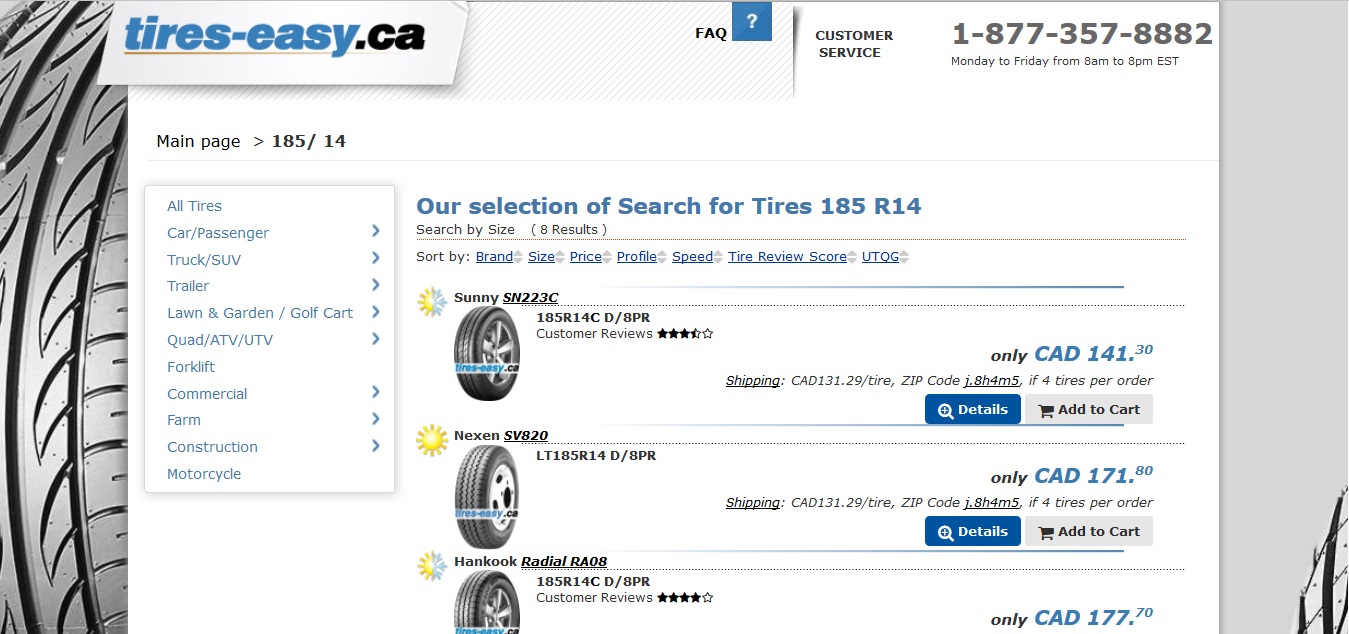Screen dimensions: 1349x634
Task: Select All Tires in the sidebar
Action: (193, 205)
